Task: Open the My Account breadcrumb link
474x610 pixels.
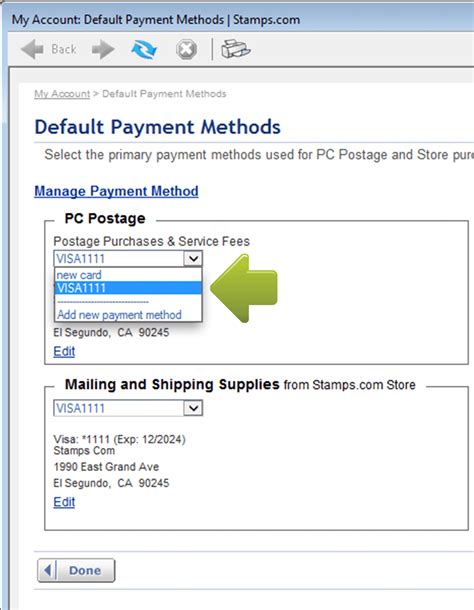Action: pos(62,94)
